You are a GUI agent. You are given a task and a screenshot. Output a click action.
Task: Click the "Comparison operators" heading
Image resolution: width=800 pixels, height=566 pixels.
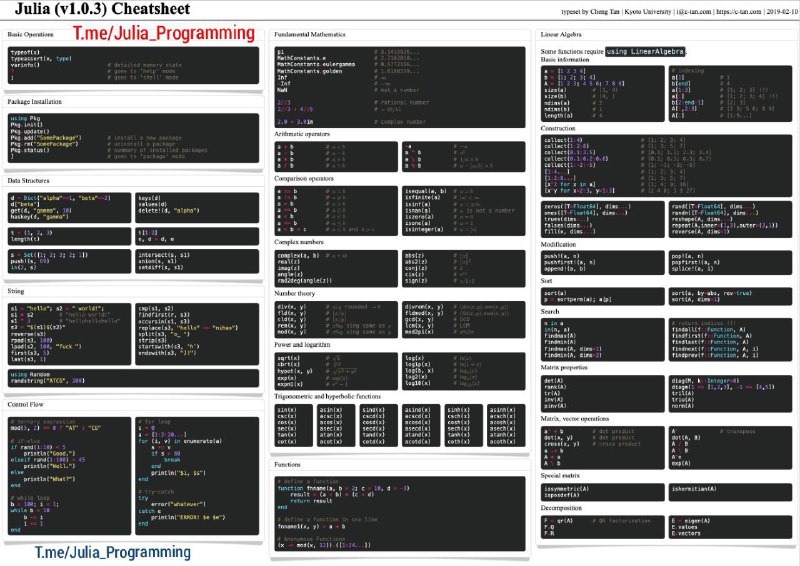304,179
